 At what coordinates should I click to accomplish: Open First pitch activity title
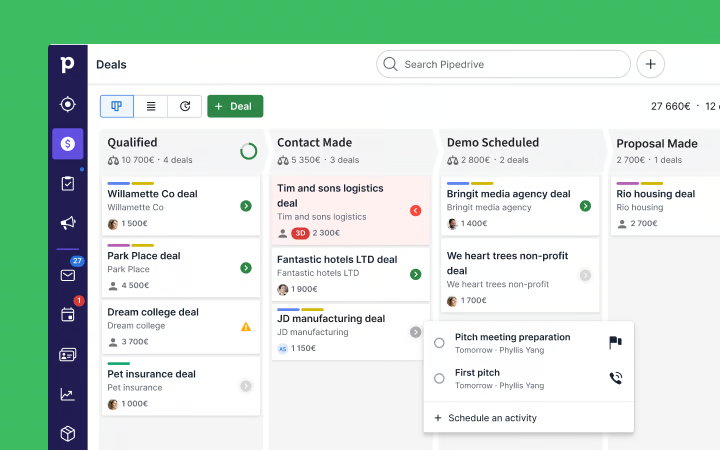pos(477,372)
